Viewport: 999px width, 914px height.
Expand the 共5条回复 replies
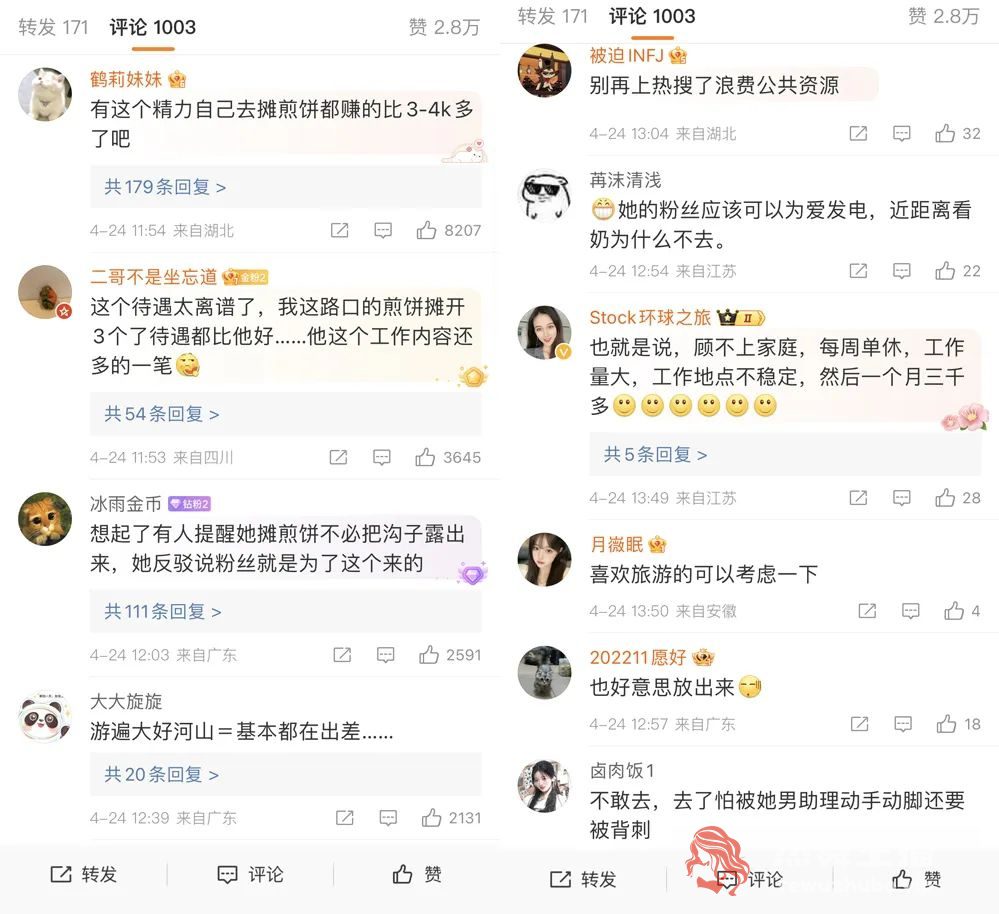pos(656,454)
